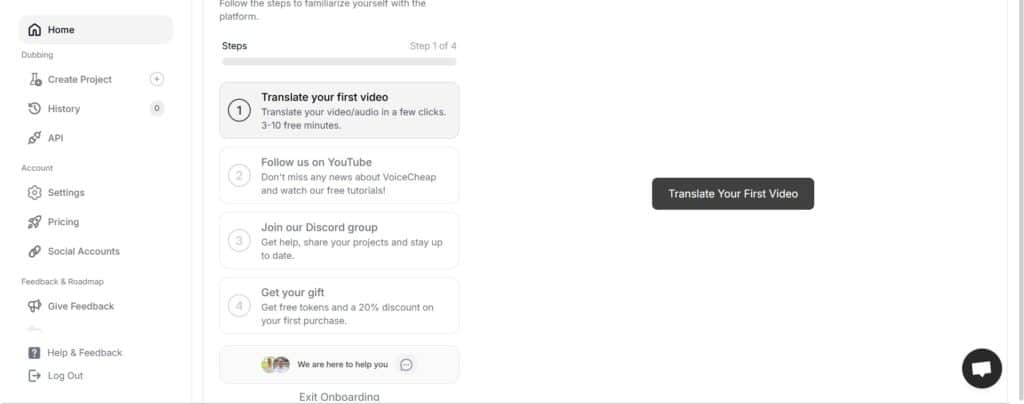Click the Help & Feedback question icon
This screenshot has width=1024, height=404.
pyautogui.click(x=35, y=353)
